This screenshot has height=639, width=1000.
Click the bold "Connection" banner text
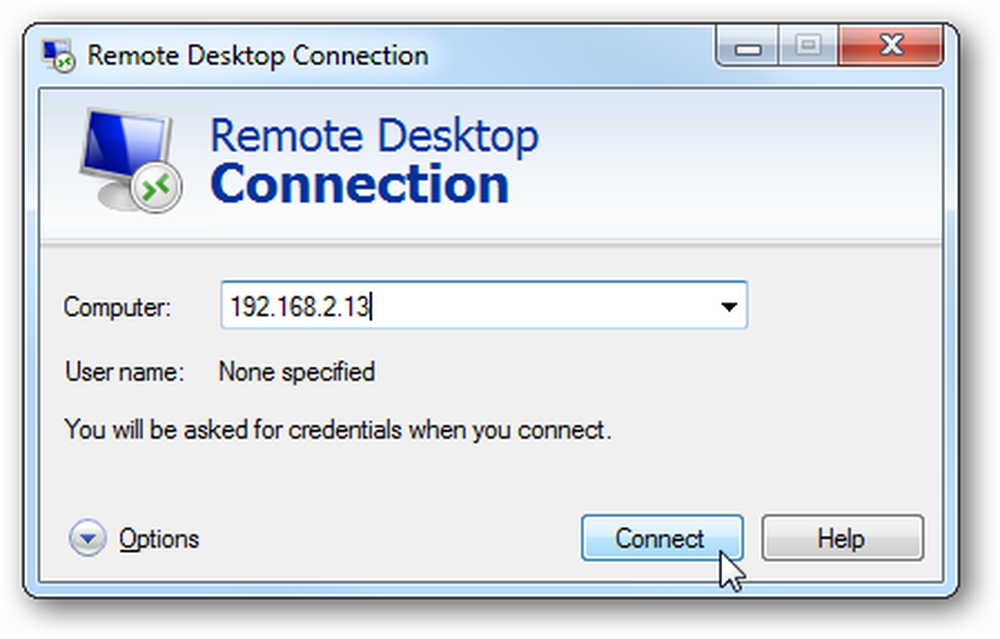tap(360, 184)
